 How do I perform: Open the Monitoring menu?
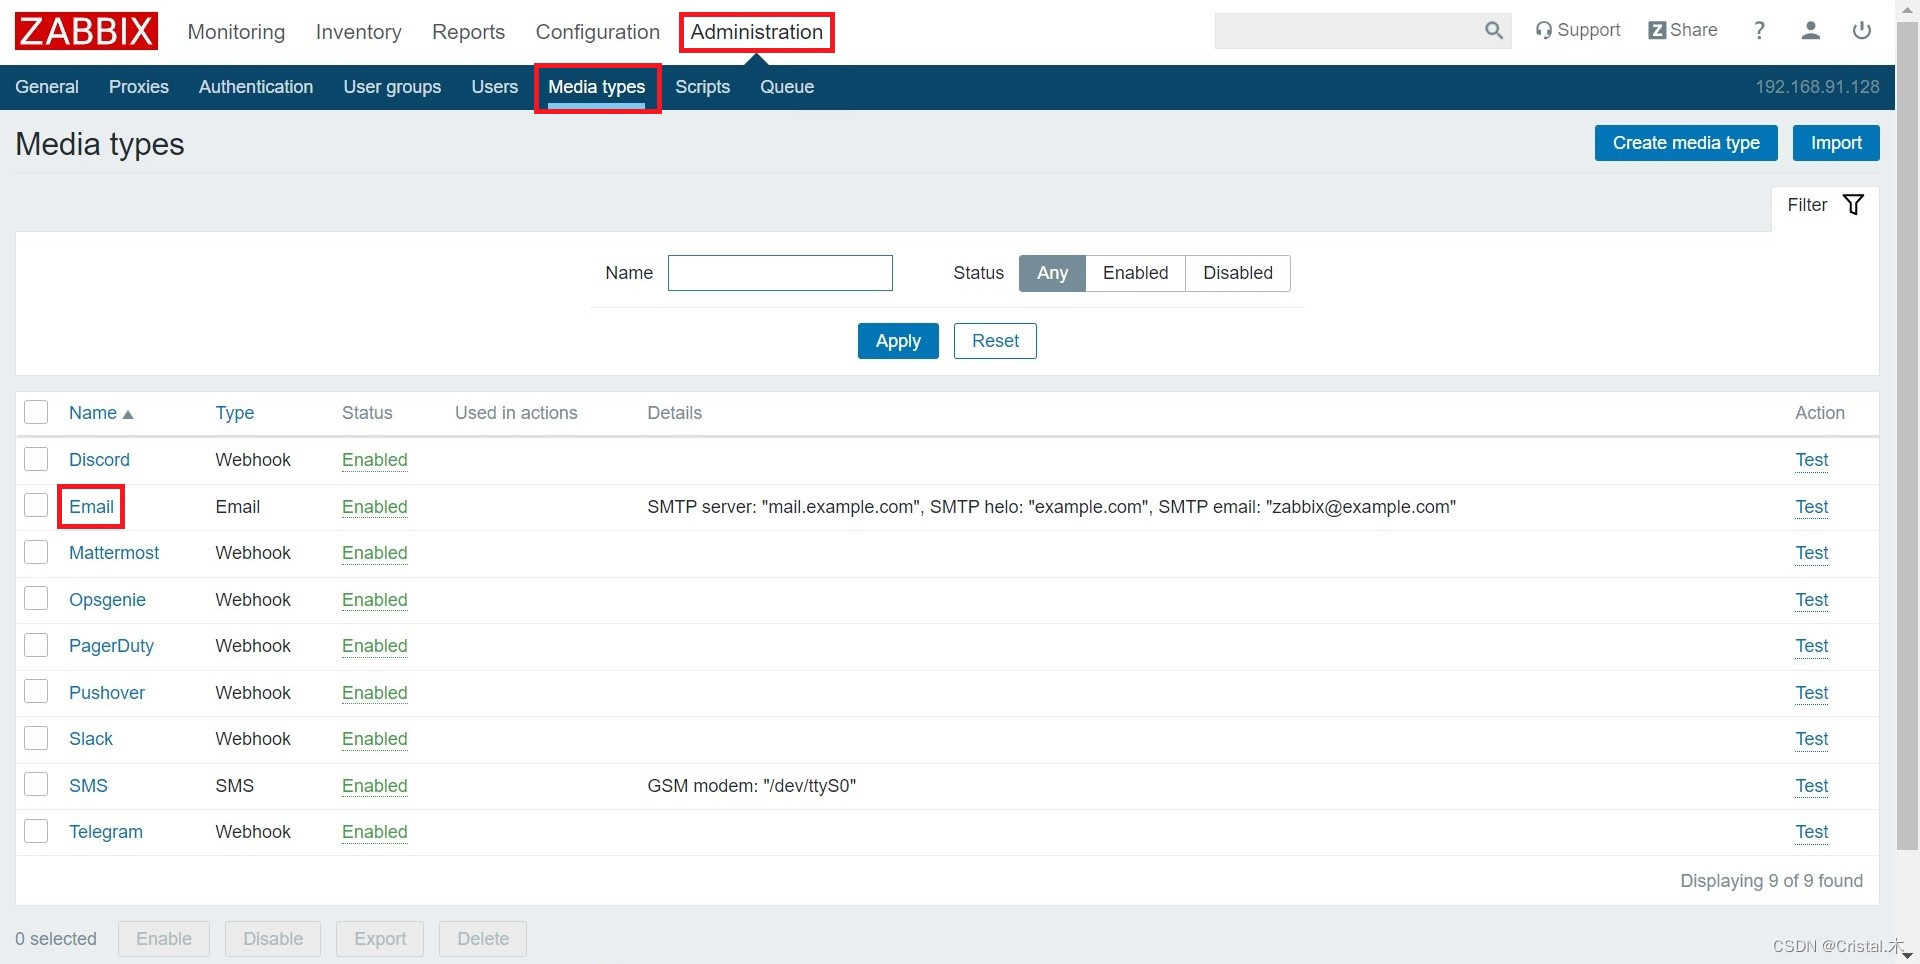236,32
